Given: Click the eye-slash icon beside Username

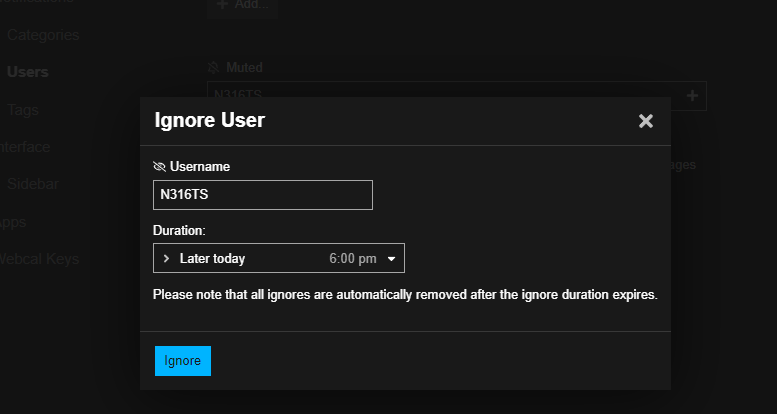Looking at the screenshot, I should 159,166.
